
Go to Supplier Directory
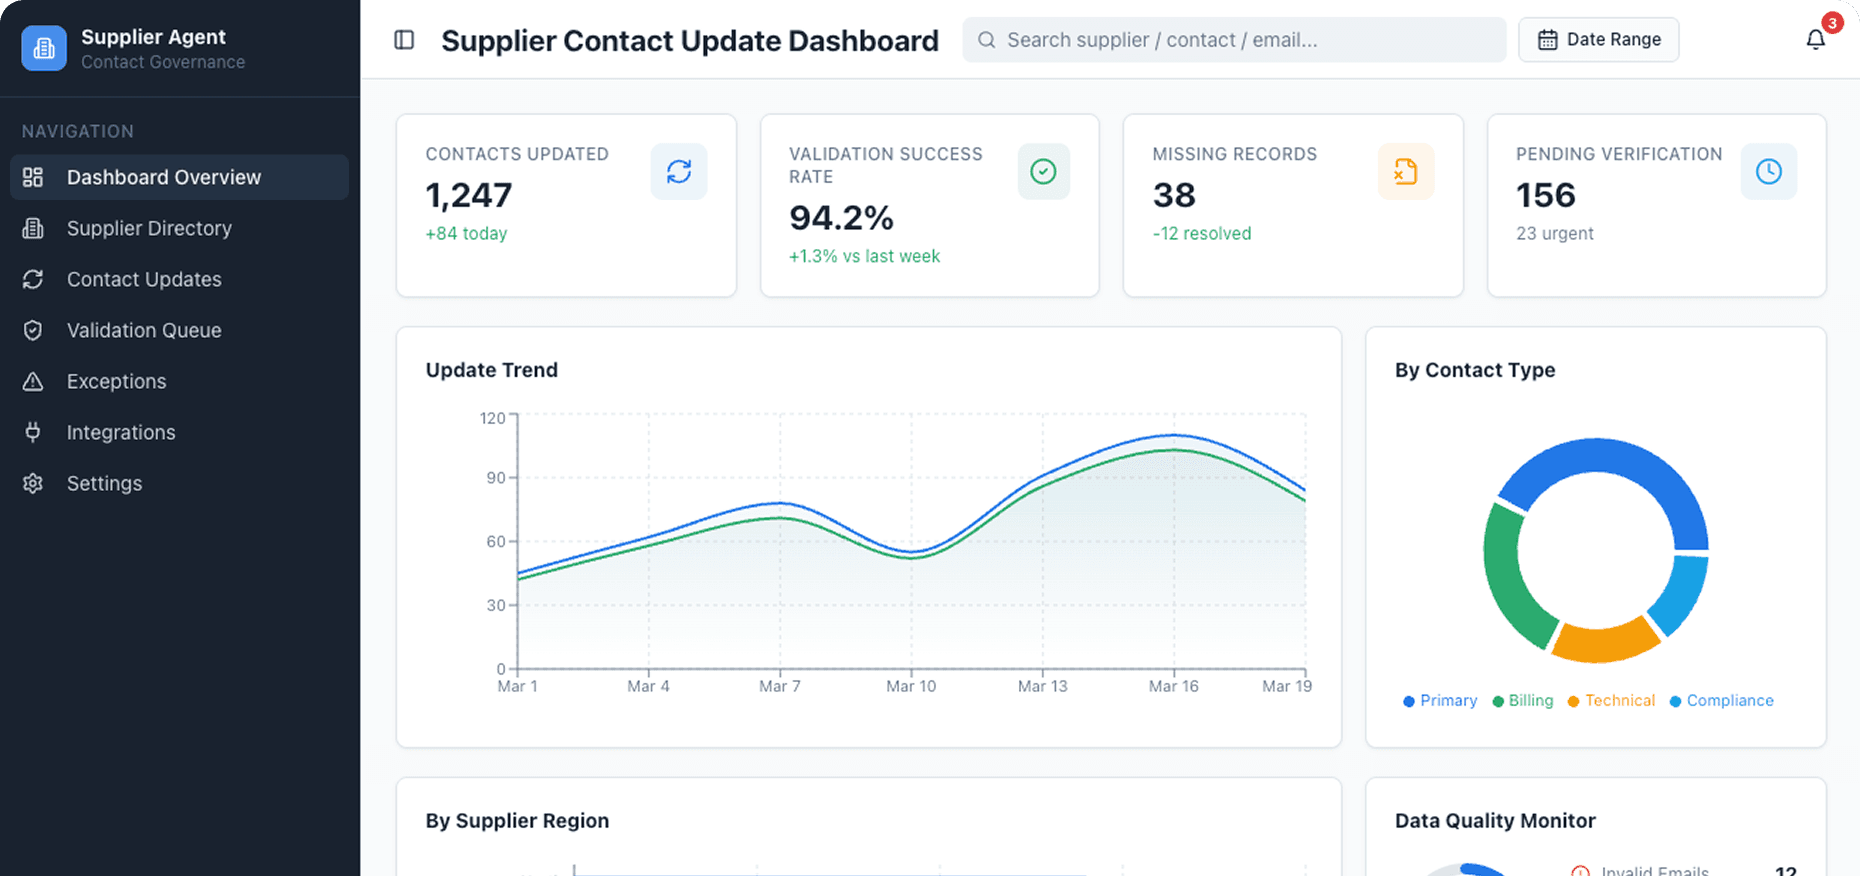pos(180,228)
